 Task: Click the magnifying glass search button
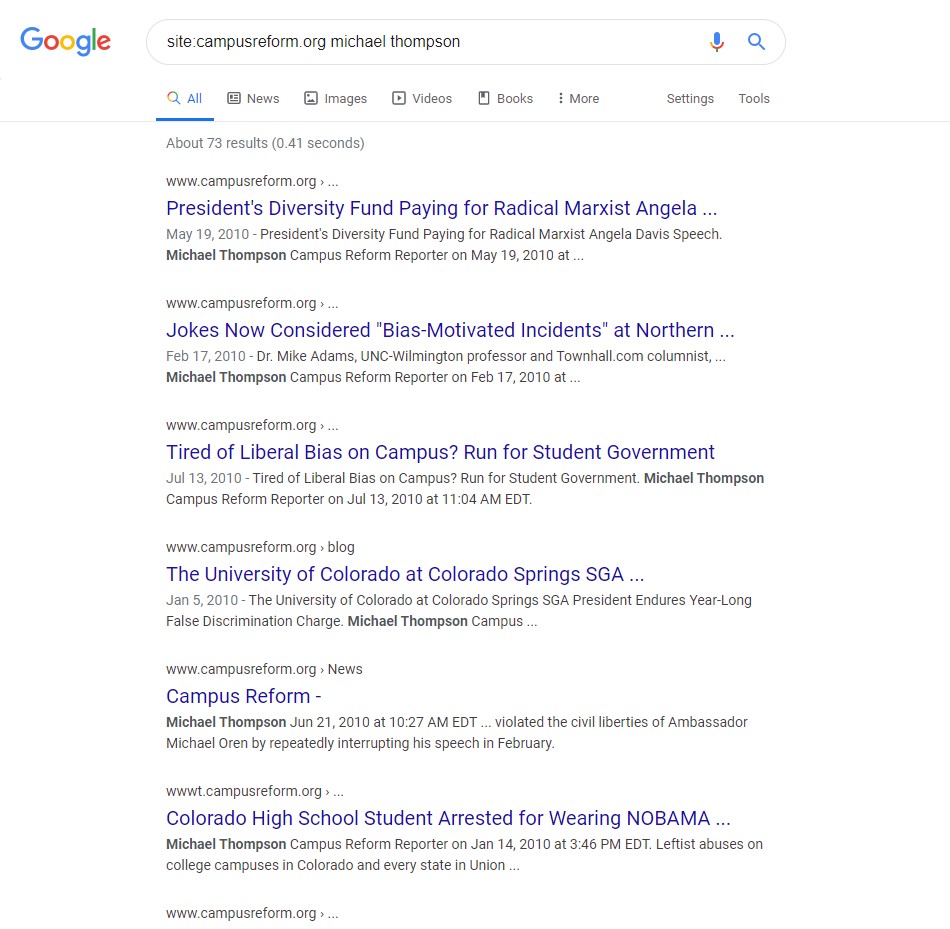(x=756, y=42)
